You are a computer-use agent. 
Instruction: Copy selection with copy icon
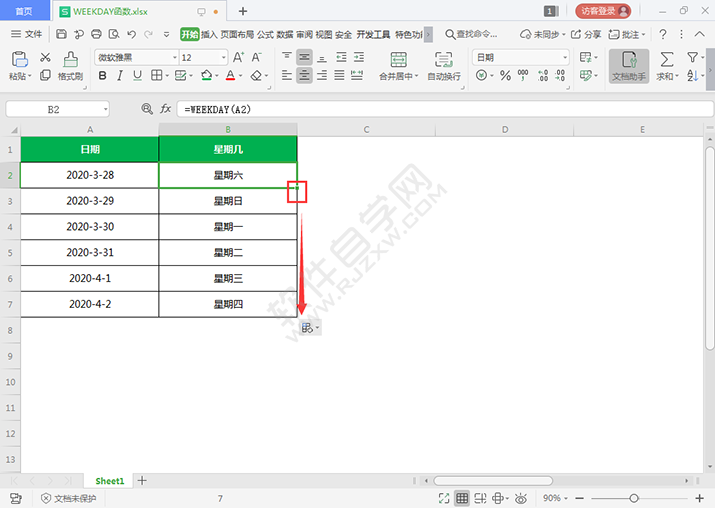tap(45, 75)
